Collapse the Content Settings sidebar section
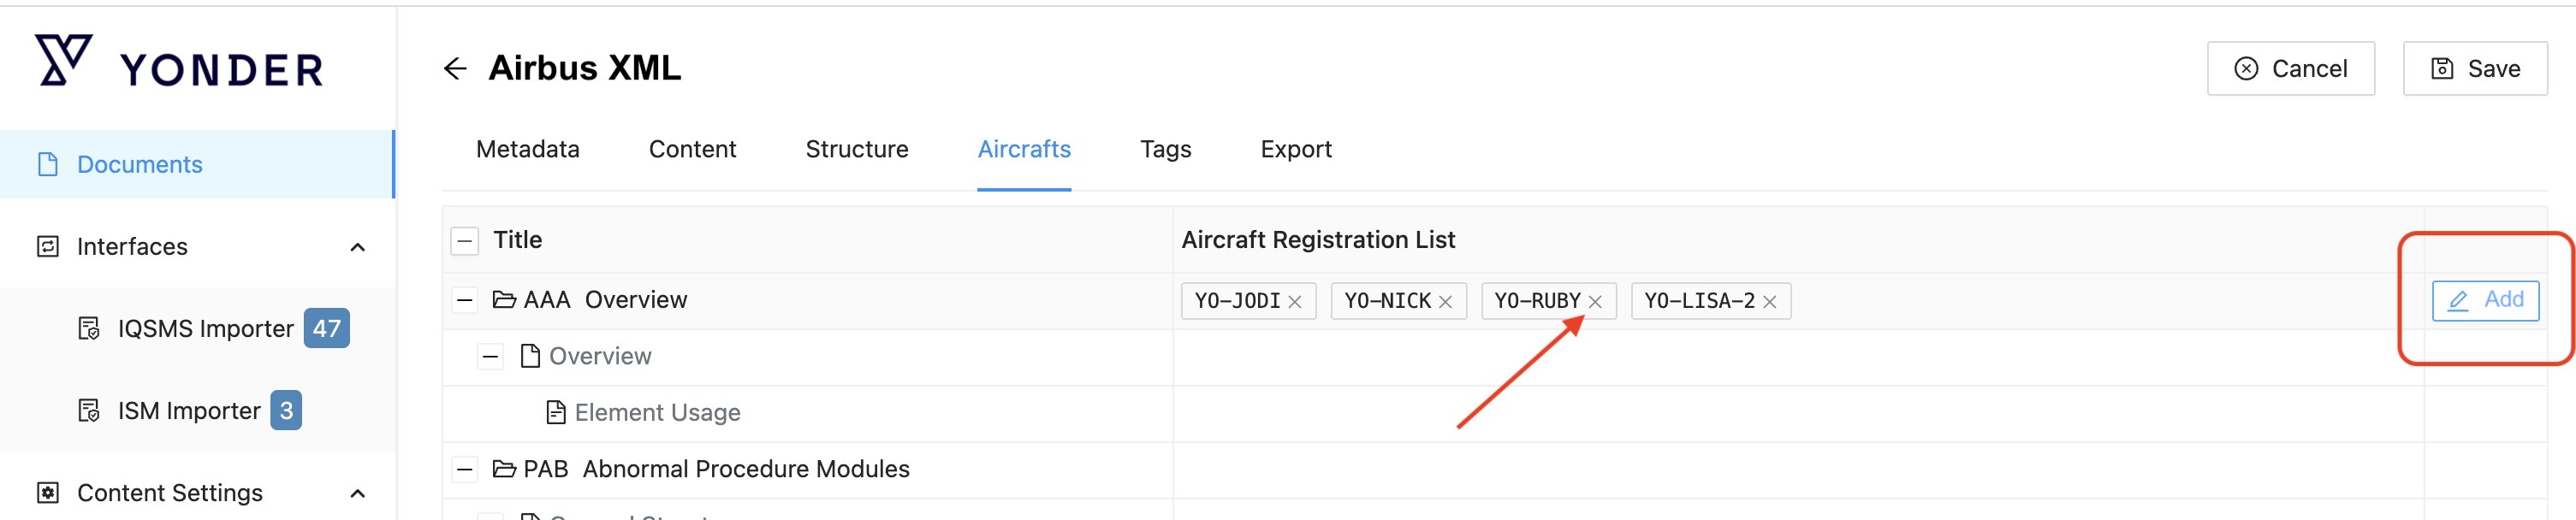Screen dimensions: 2576x520 coord(357,493)
